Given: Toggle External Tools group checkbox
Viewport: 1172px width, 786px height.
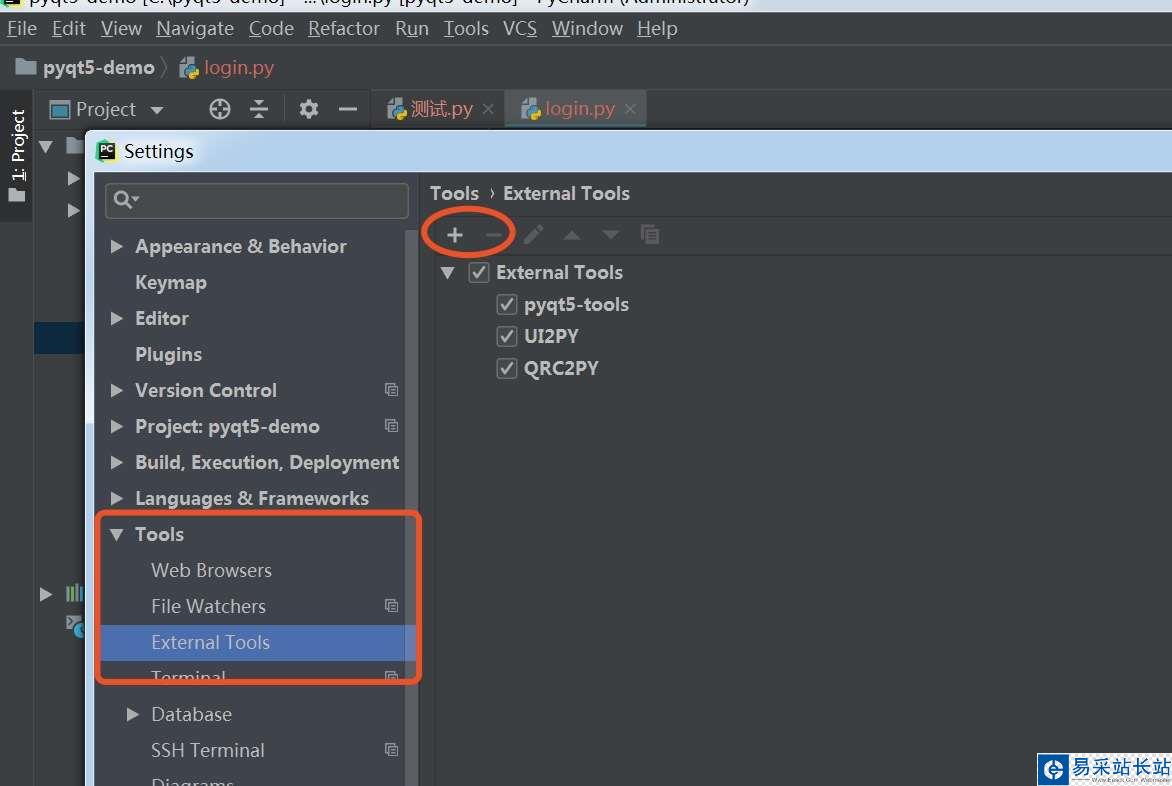Looking at the screenshot, I should pos(479,273).
